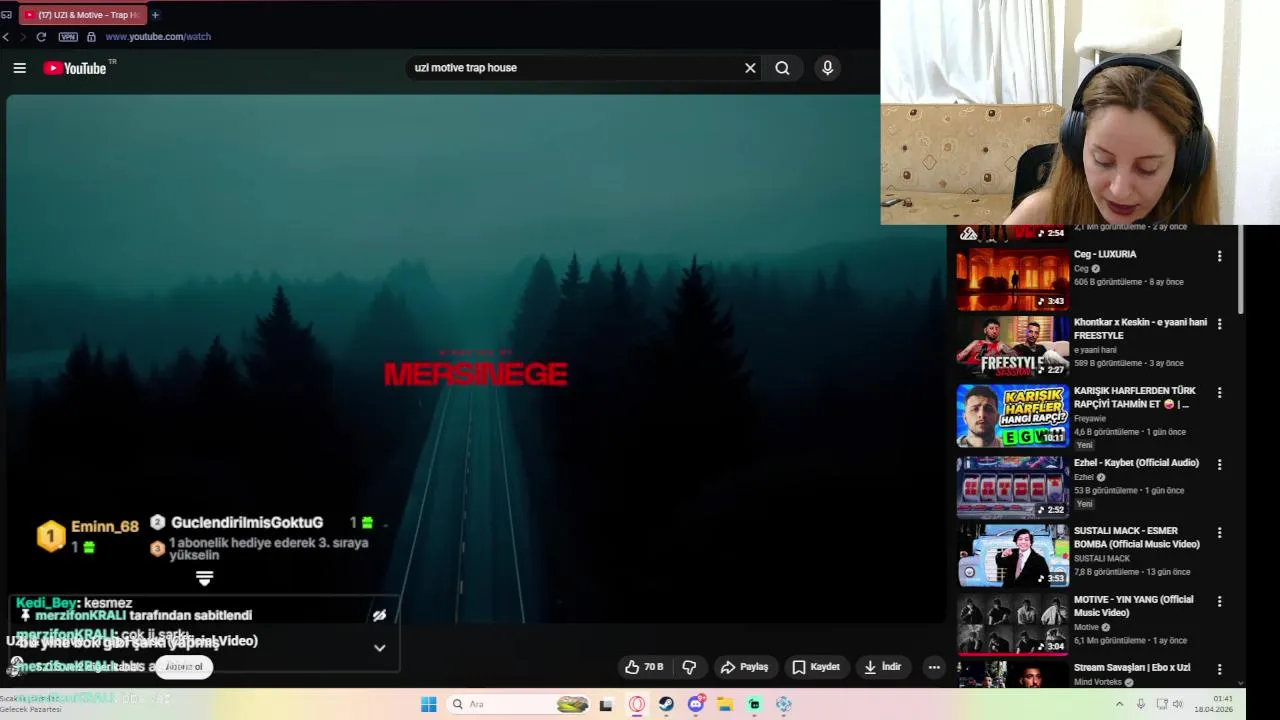Save the video with Kaydet button
Screen dimensions: 1280x720
click(816, 667)
